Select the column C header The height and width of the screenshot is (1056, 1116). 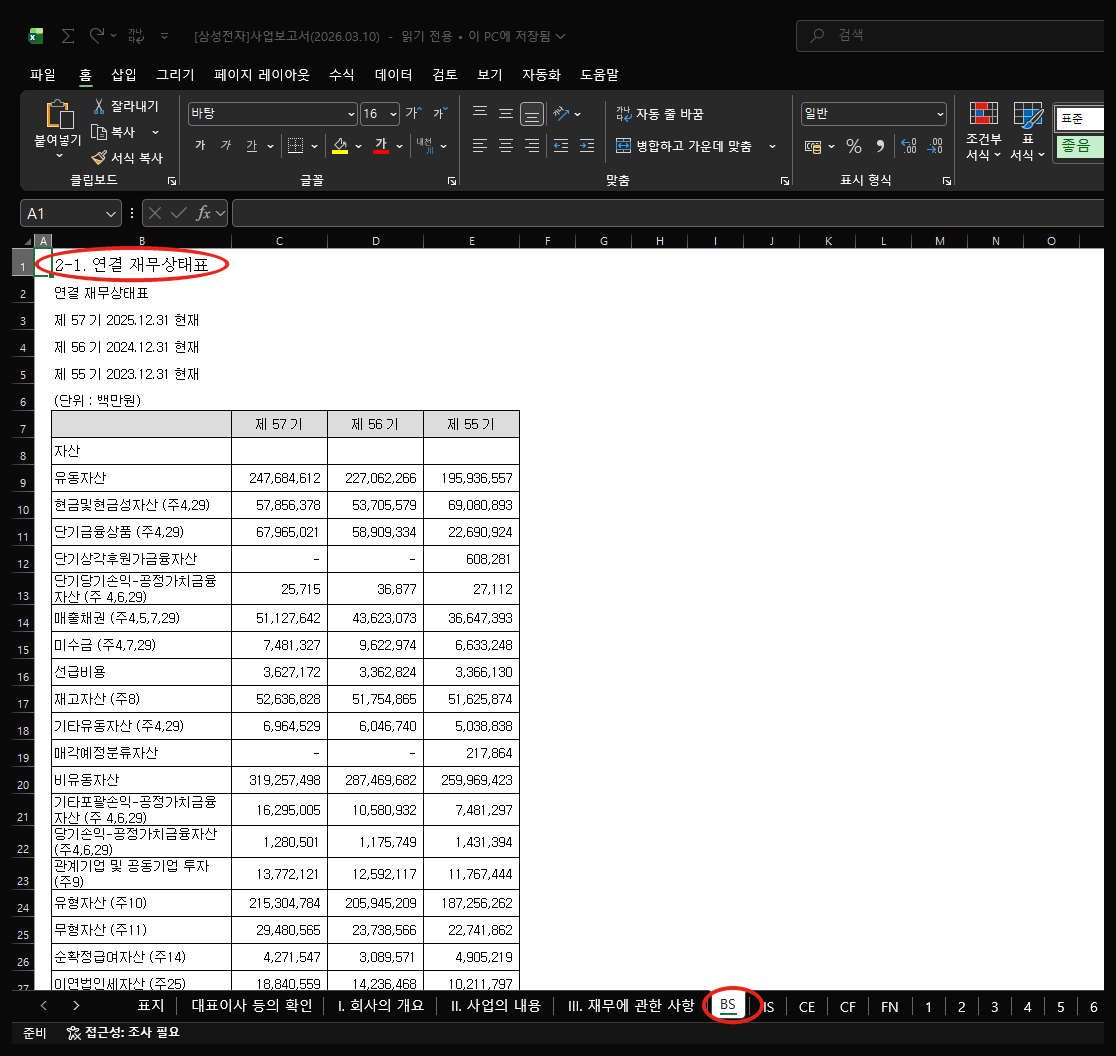[x=279, y=241]
